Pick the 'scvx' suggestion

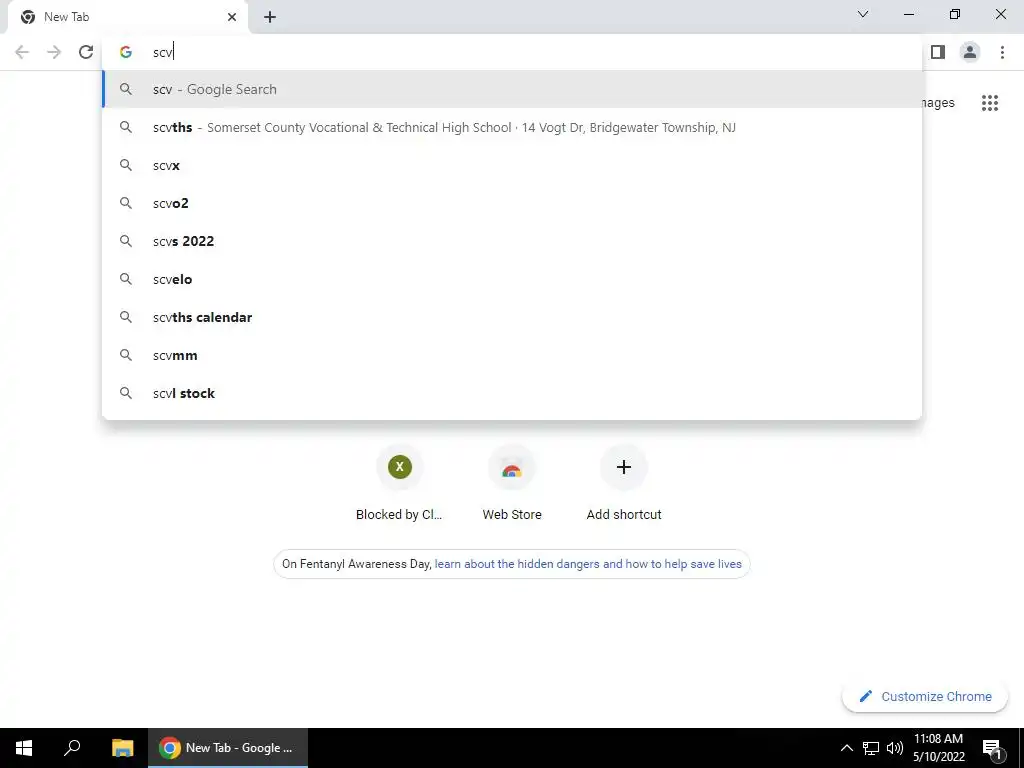tap(512, 165)
